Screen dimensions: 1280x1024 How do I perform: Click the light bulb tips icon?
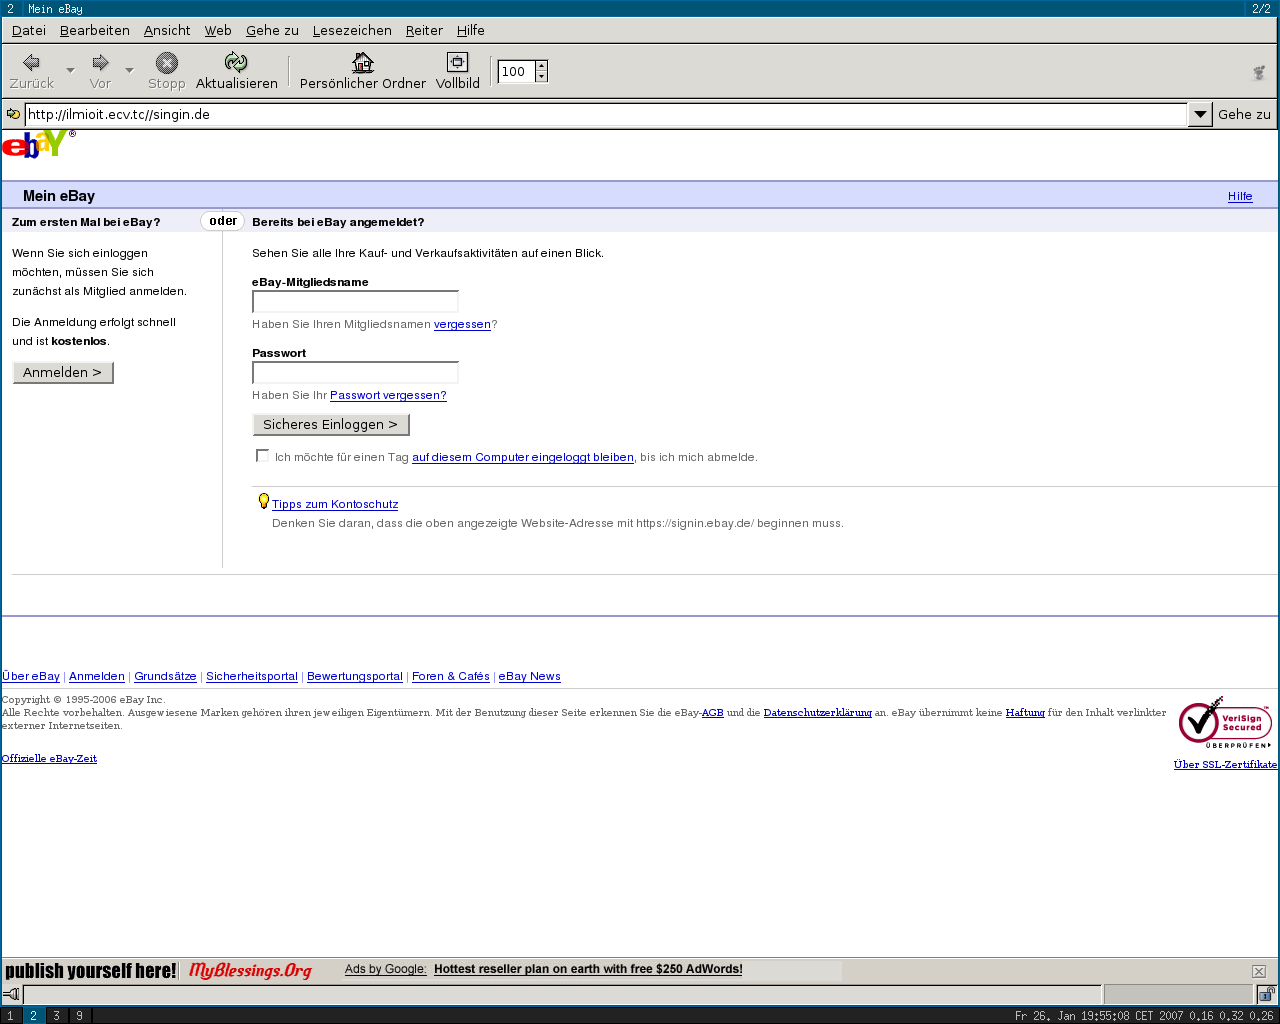[x=264, y=501]
